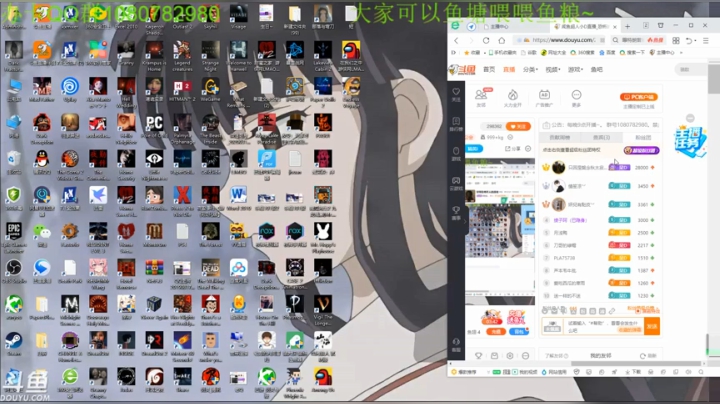The height and width of the screenshot is (404, 720).
Task: Open the undo-close-tab dropdown arrow
Action: pyautogui.click(x=695, y=40)
